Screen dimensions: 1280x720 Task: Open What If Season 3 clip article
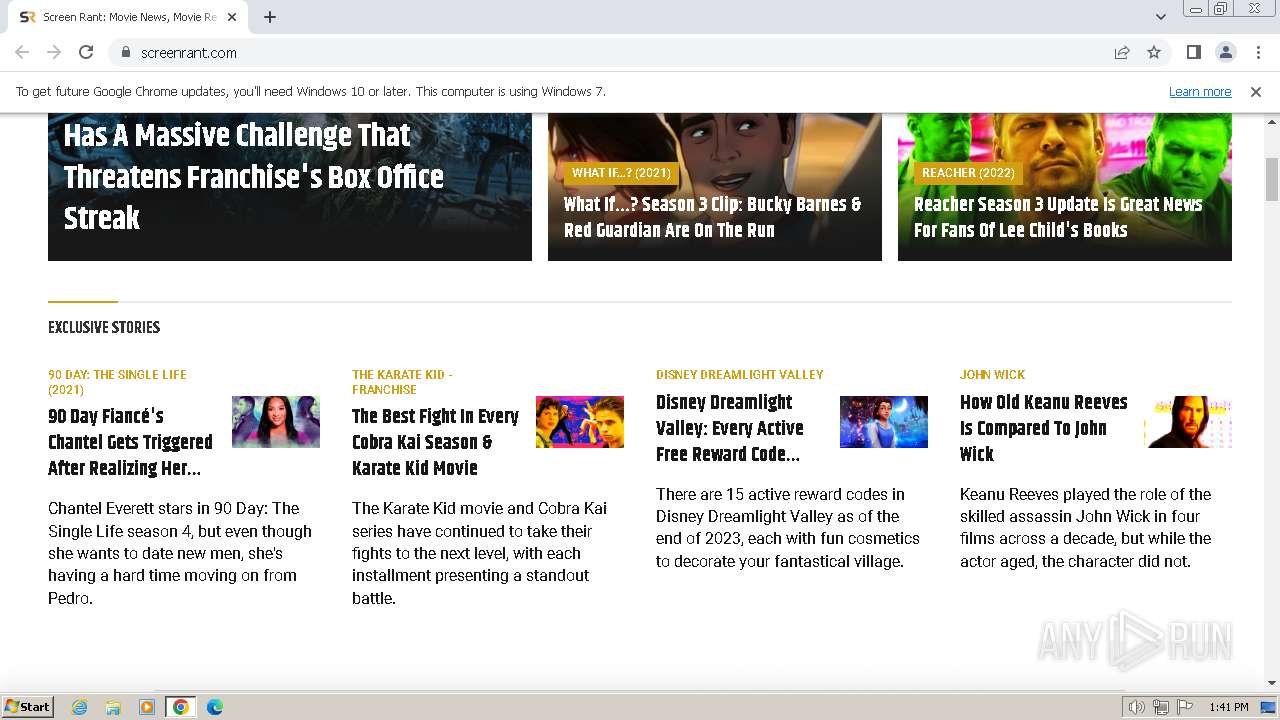[712, 217]
